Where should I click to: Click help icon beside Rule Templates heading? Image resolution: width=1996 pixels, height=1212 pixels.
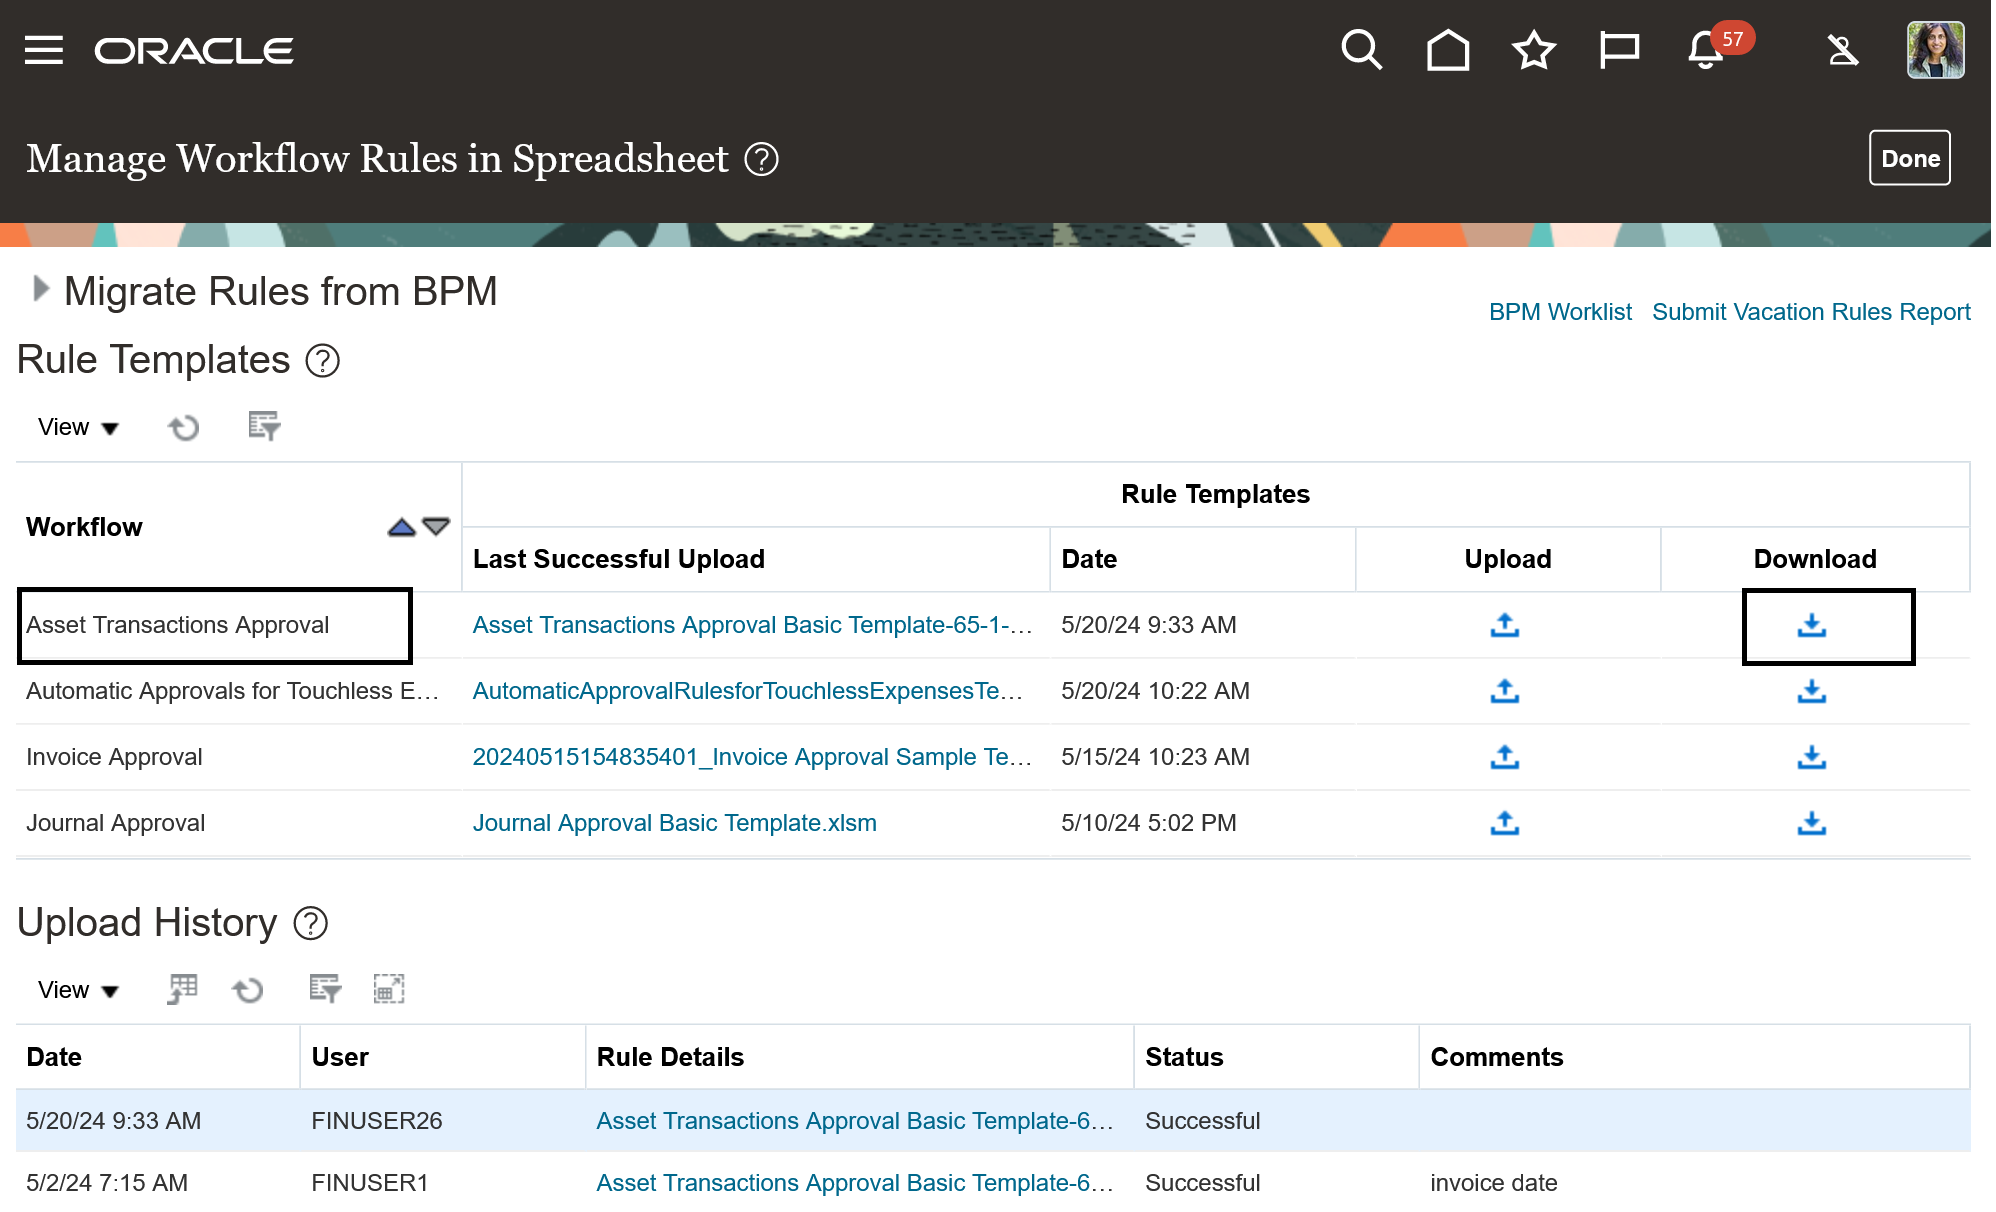pyautogui.click(x=322, y=361)
